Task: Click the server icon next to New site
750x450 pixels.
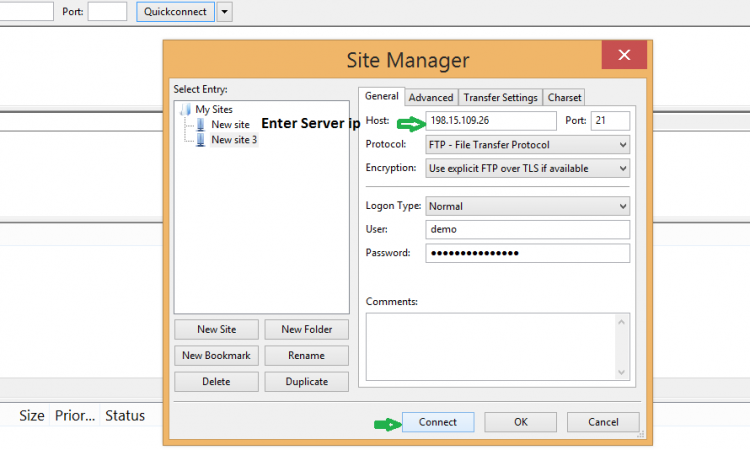Action: click(201, 125)
